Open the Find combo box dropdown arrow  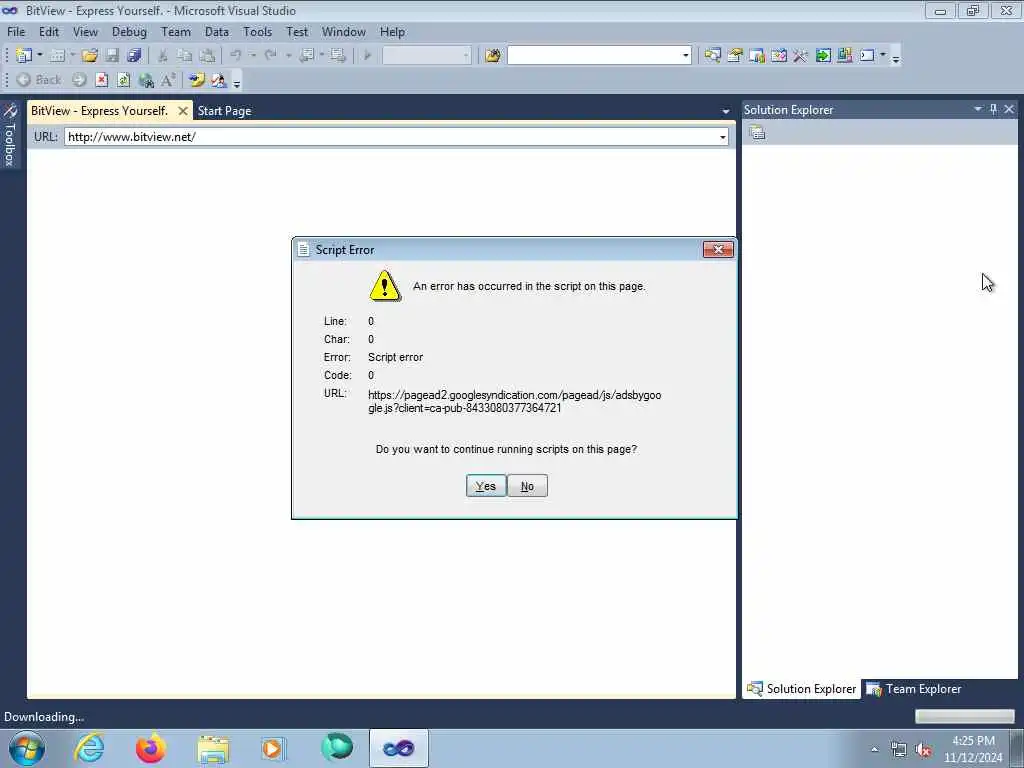686,56
